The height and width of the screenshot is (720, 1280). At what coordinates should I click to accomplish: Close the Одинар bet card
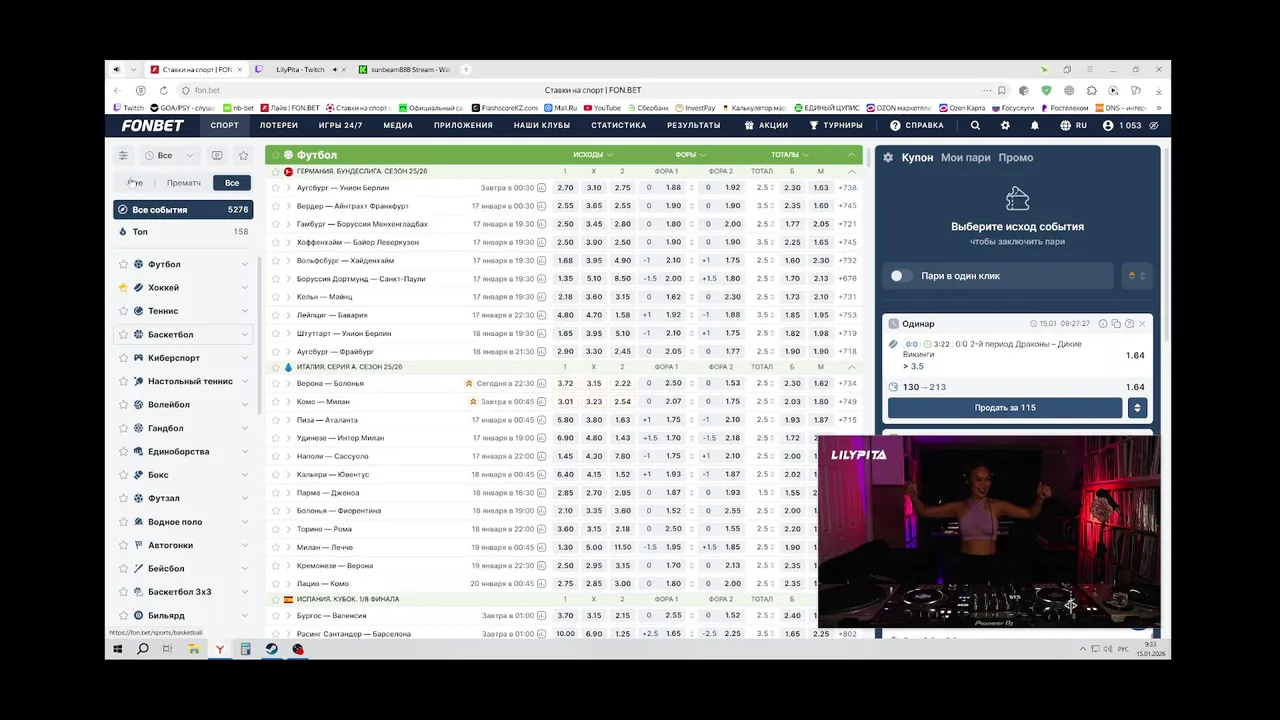(1142, 324)
